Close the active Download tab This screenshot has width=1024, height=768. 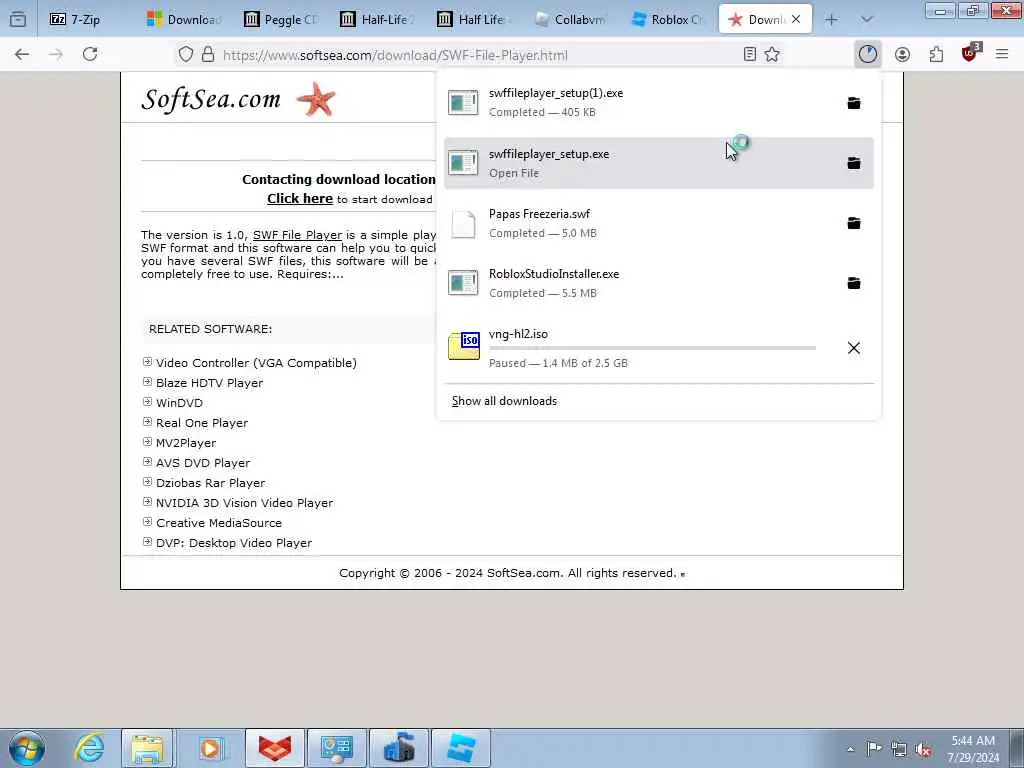click(x=796, y=20)
